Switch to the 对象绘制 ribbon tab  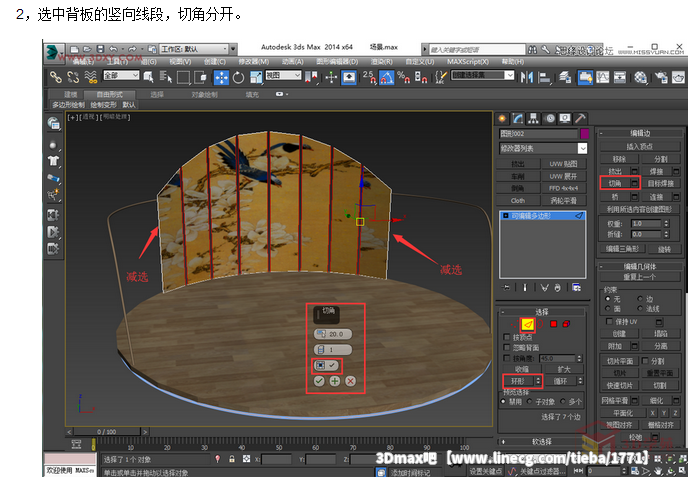point(204,94)
